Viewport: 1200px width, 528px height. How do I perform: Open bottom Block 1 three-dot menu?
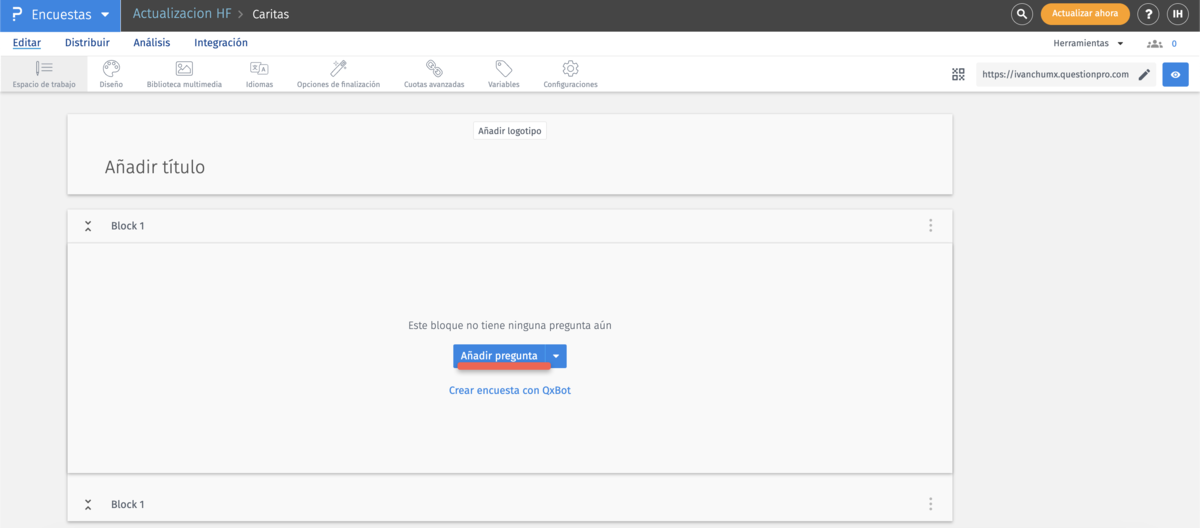pos(931,505)
